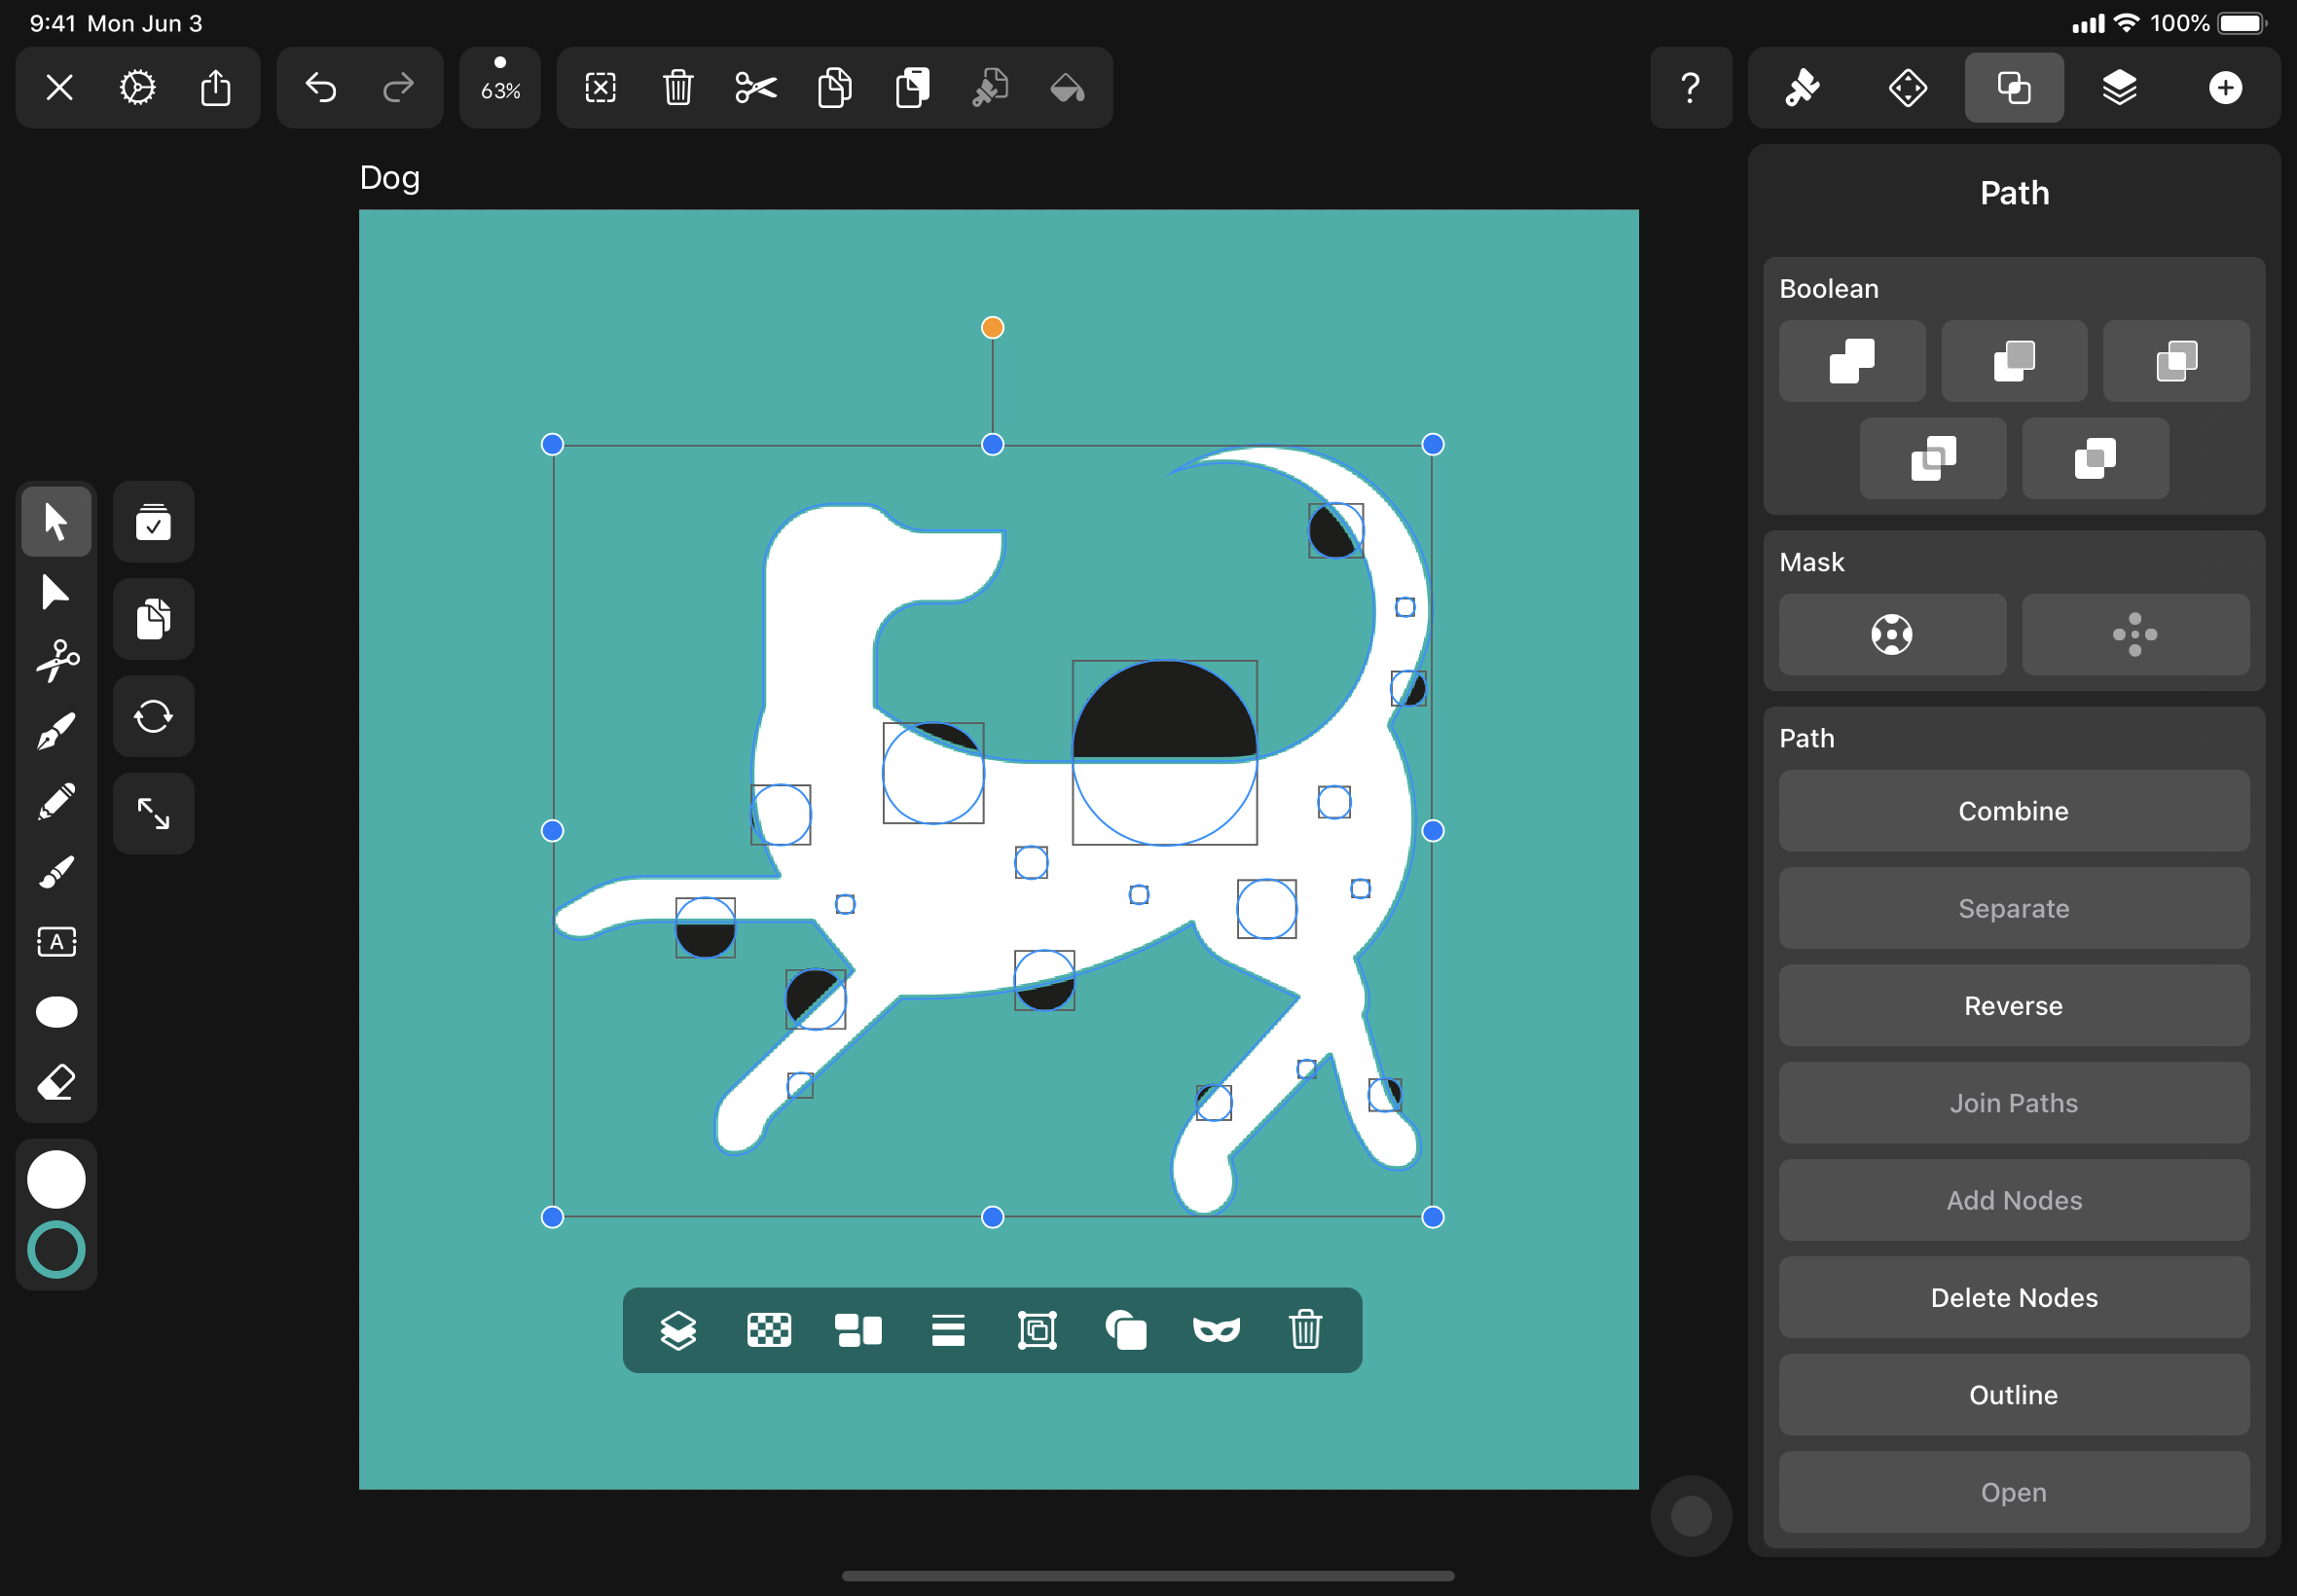Open the Style paintbrush tab
The height and width of the screenshot is (1596, 2297).
1802,88
